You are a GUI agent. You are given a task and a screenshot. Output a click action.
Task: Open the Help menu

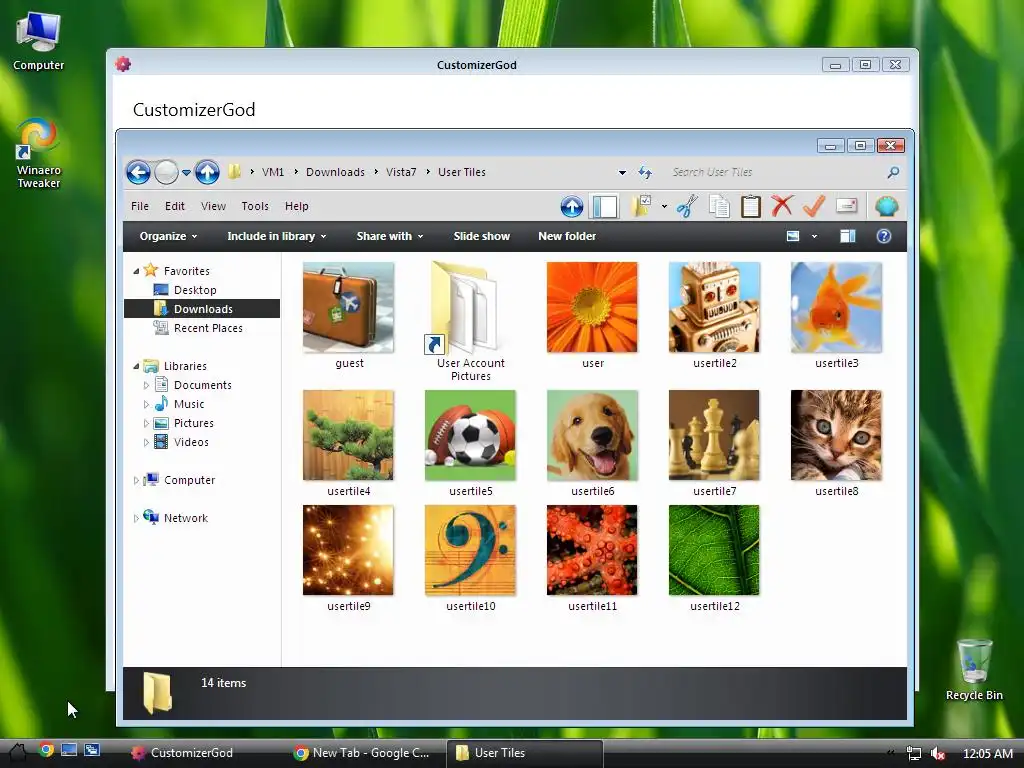click(x=296, y=206)
